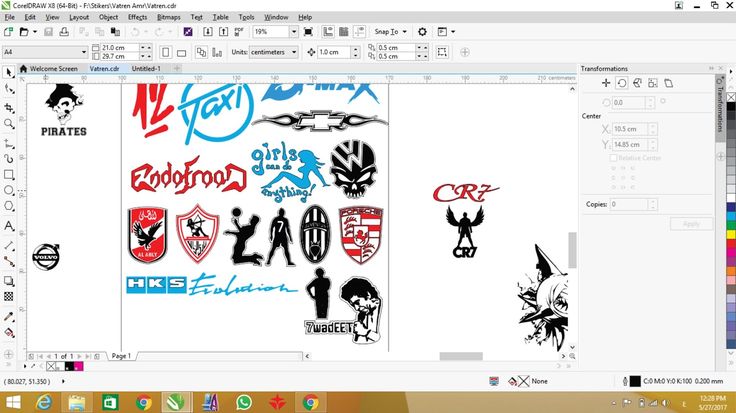Open Options gear settings
736x413 pixels.
click(422, 31)
